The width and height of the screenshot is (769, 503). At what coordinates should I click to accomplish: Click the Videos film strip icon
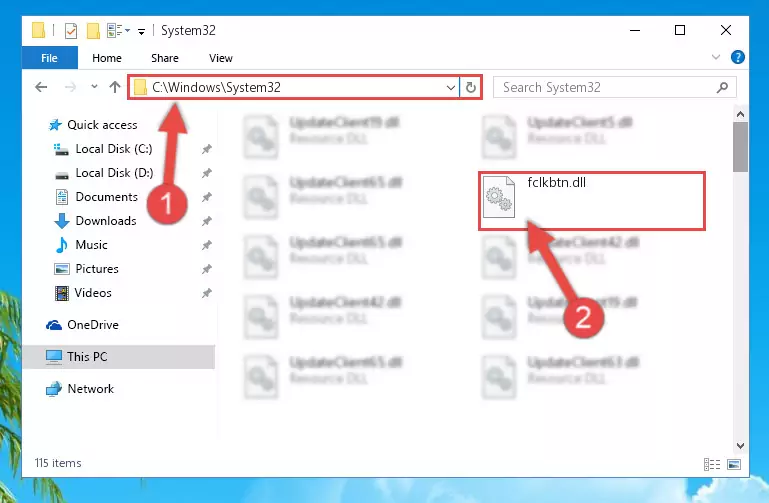pyautogui.click(x=61, y=293)
